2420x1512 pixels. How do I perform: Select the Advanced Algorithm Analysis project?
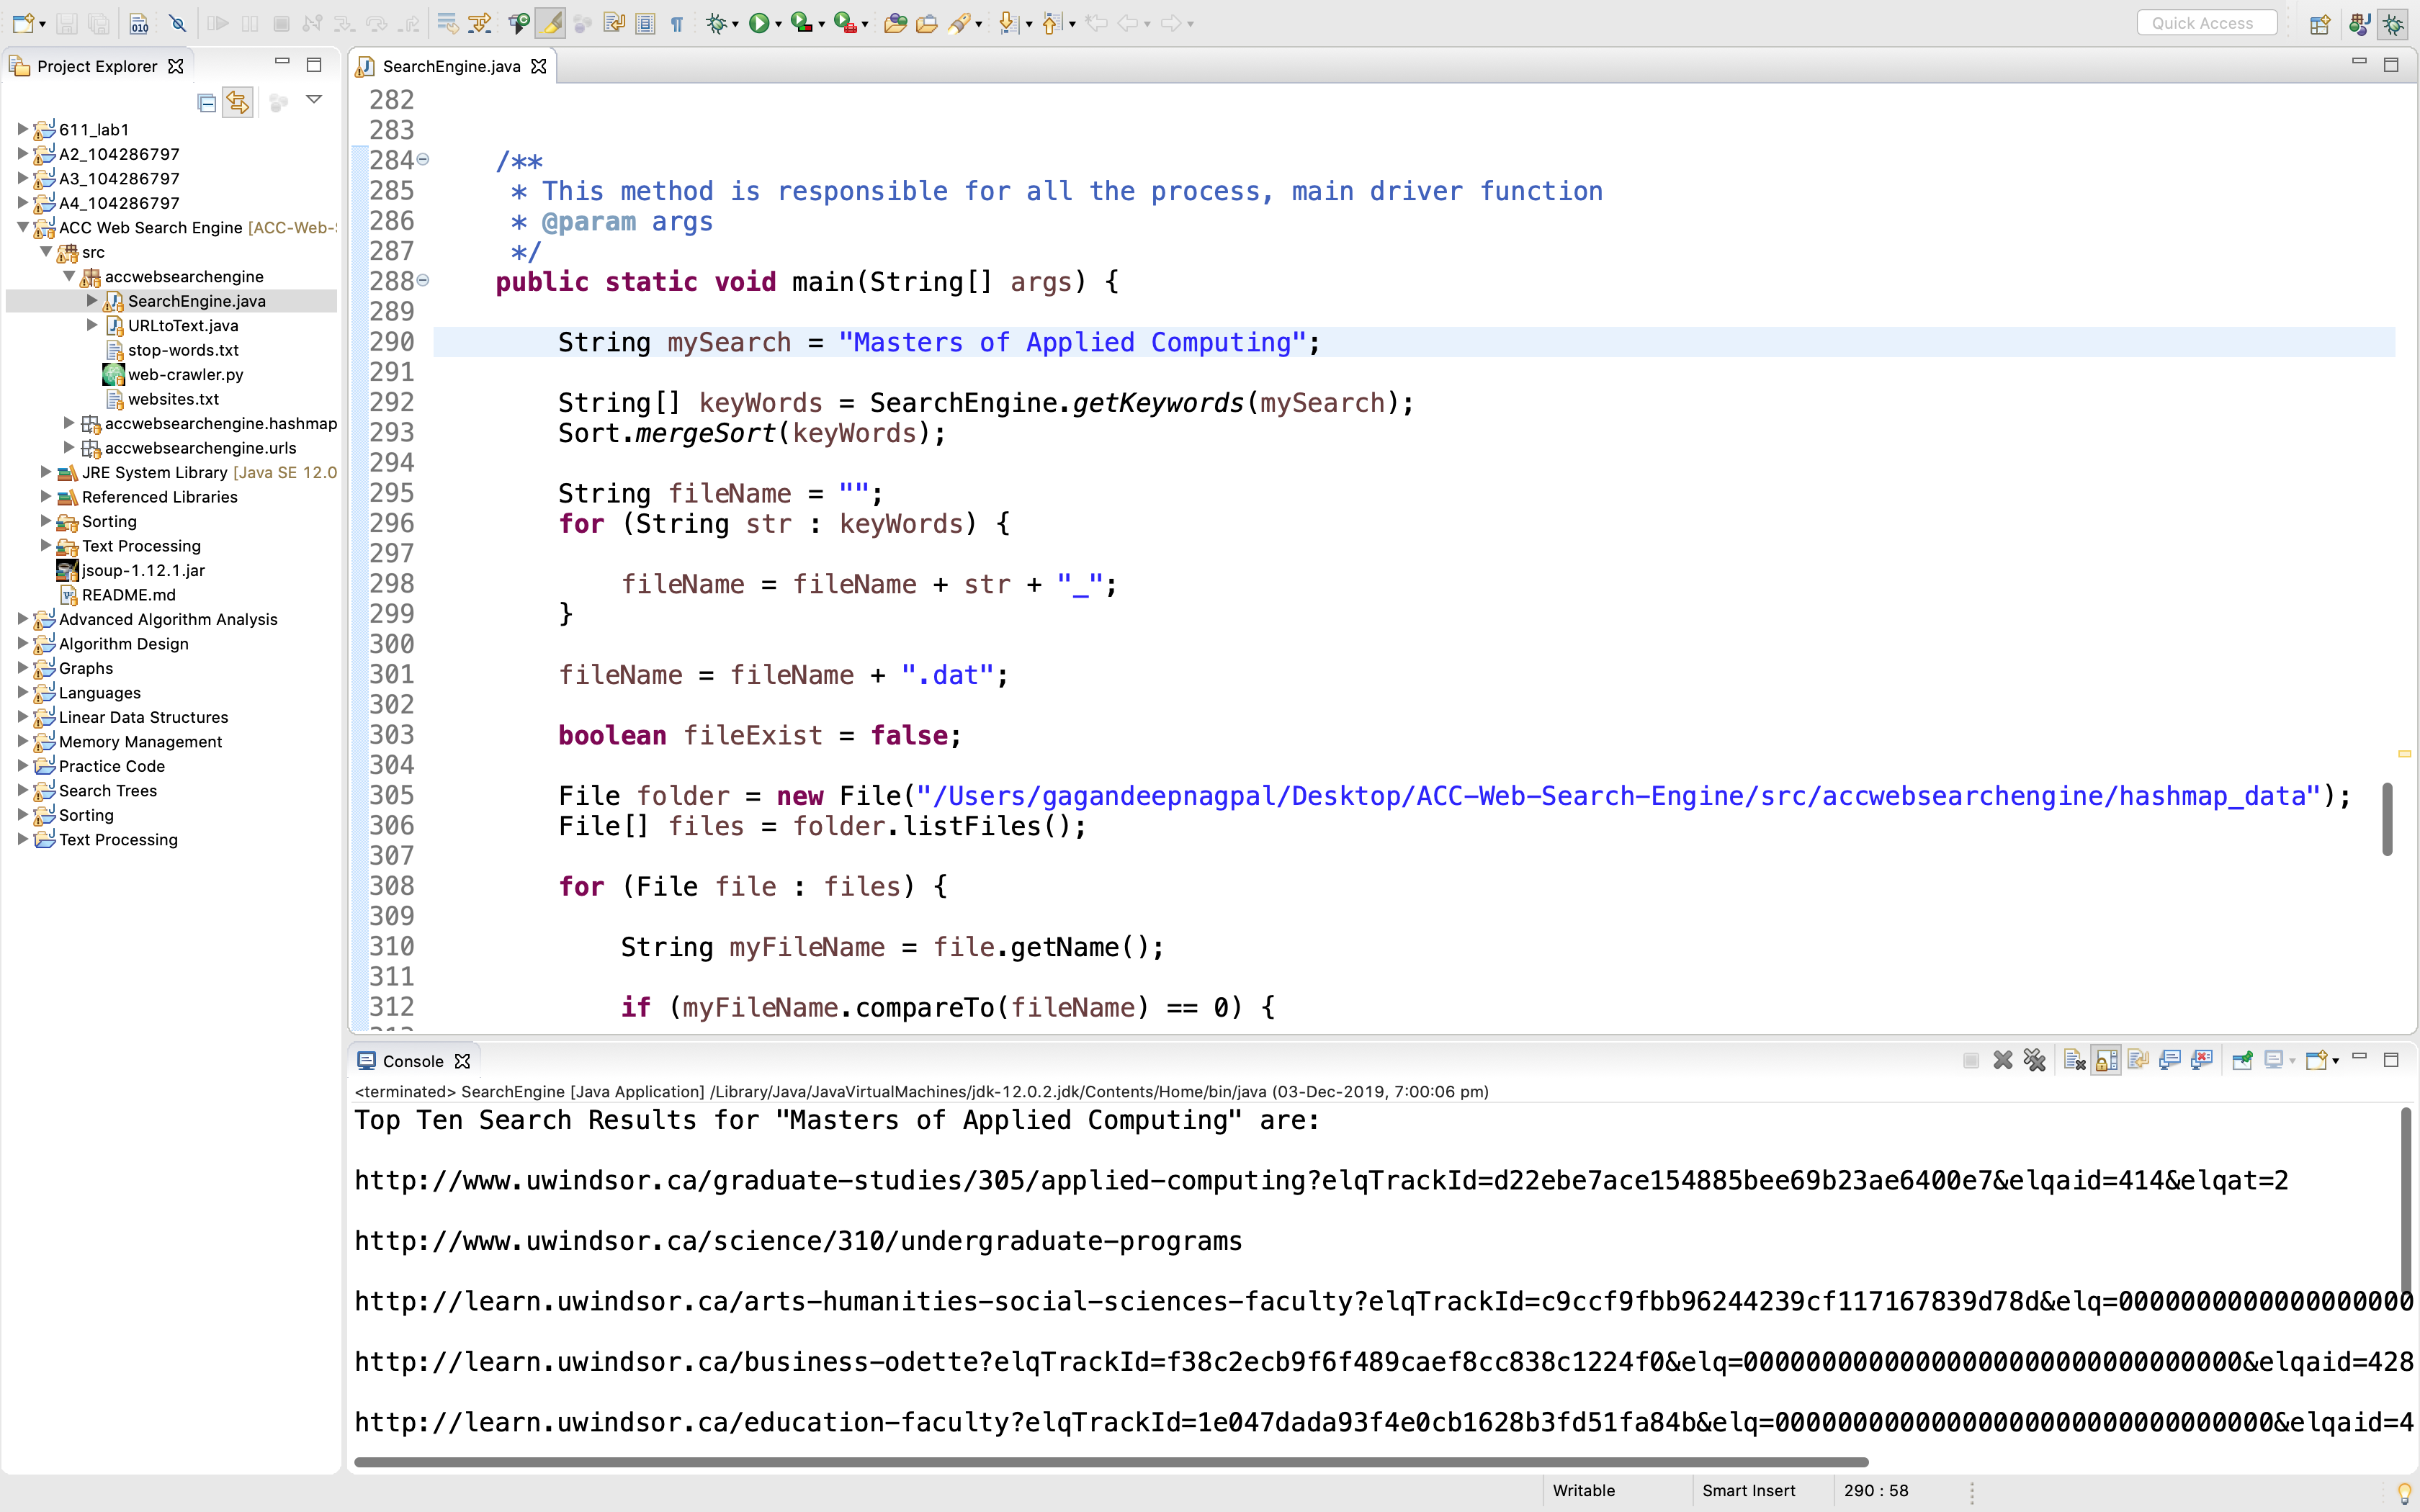tap(168, 619)
